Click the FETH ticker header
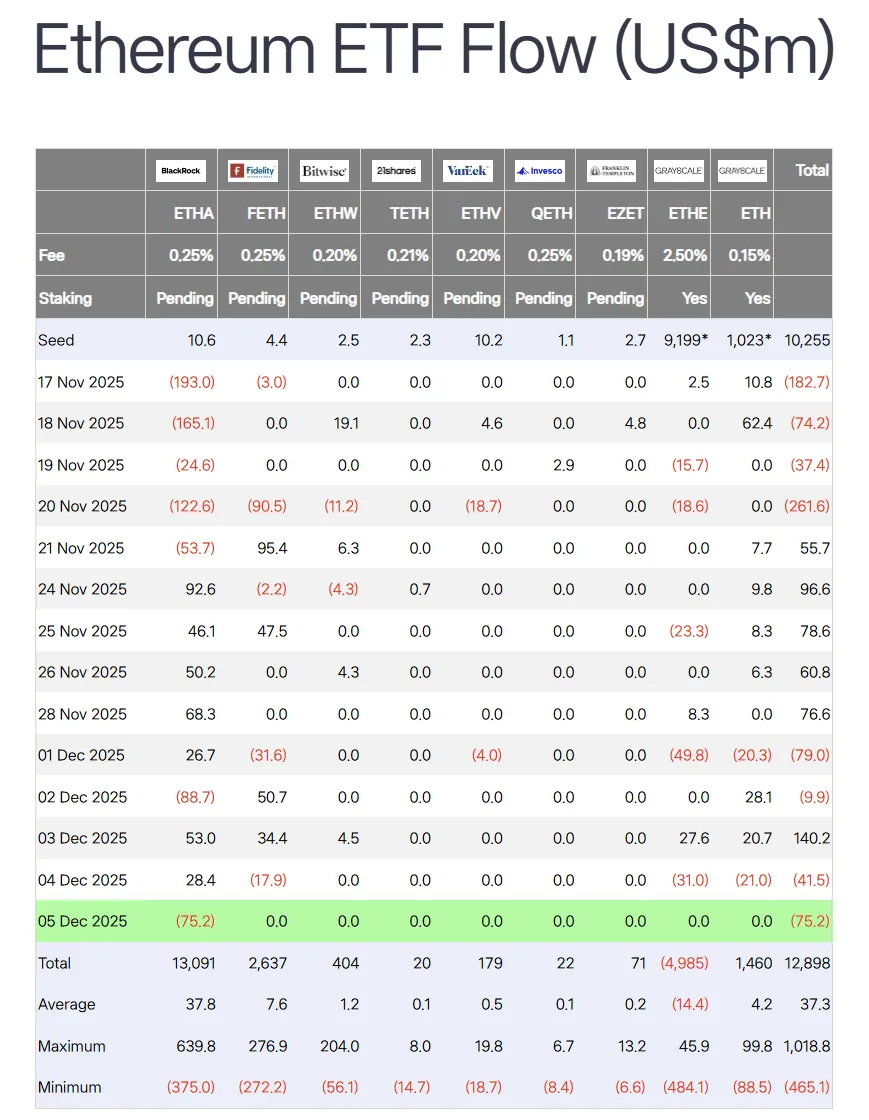The width and height of the screenshot is (869, 1120). [266, 213]
